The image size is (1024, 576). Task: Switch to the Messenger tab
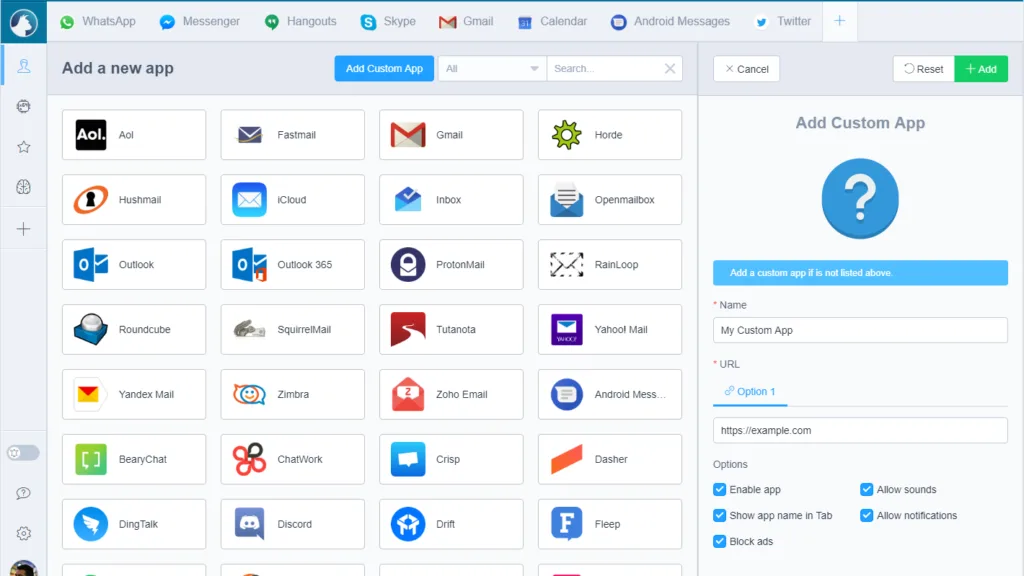(x=200, y=22)
